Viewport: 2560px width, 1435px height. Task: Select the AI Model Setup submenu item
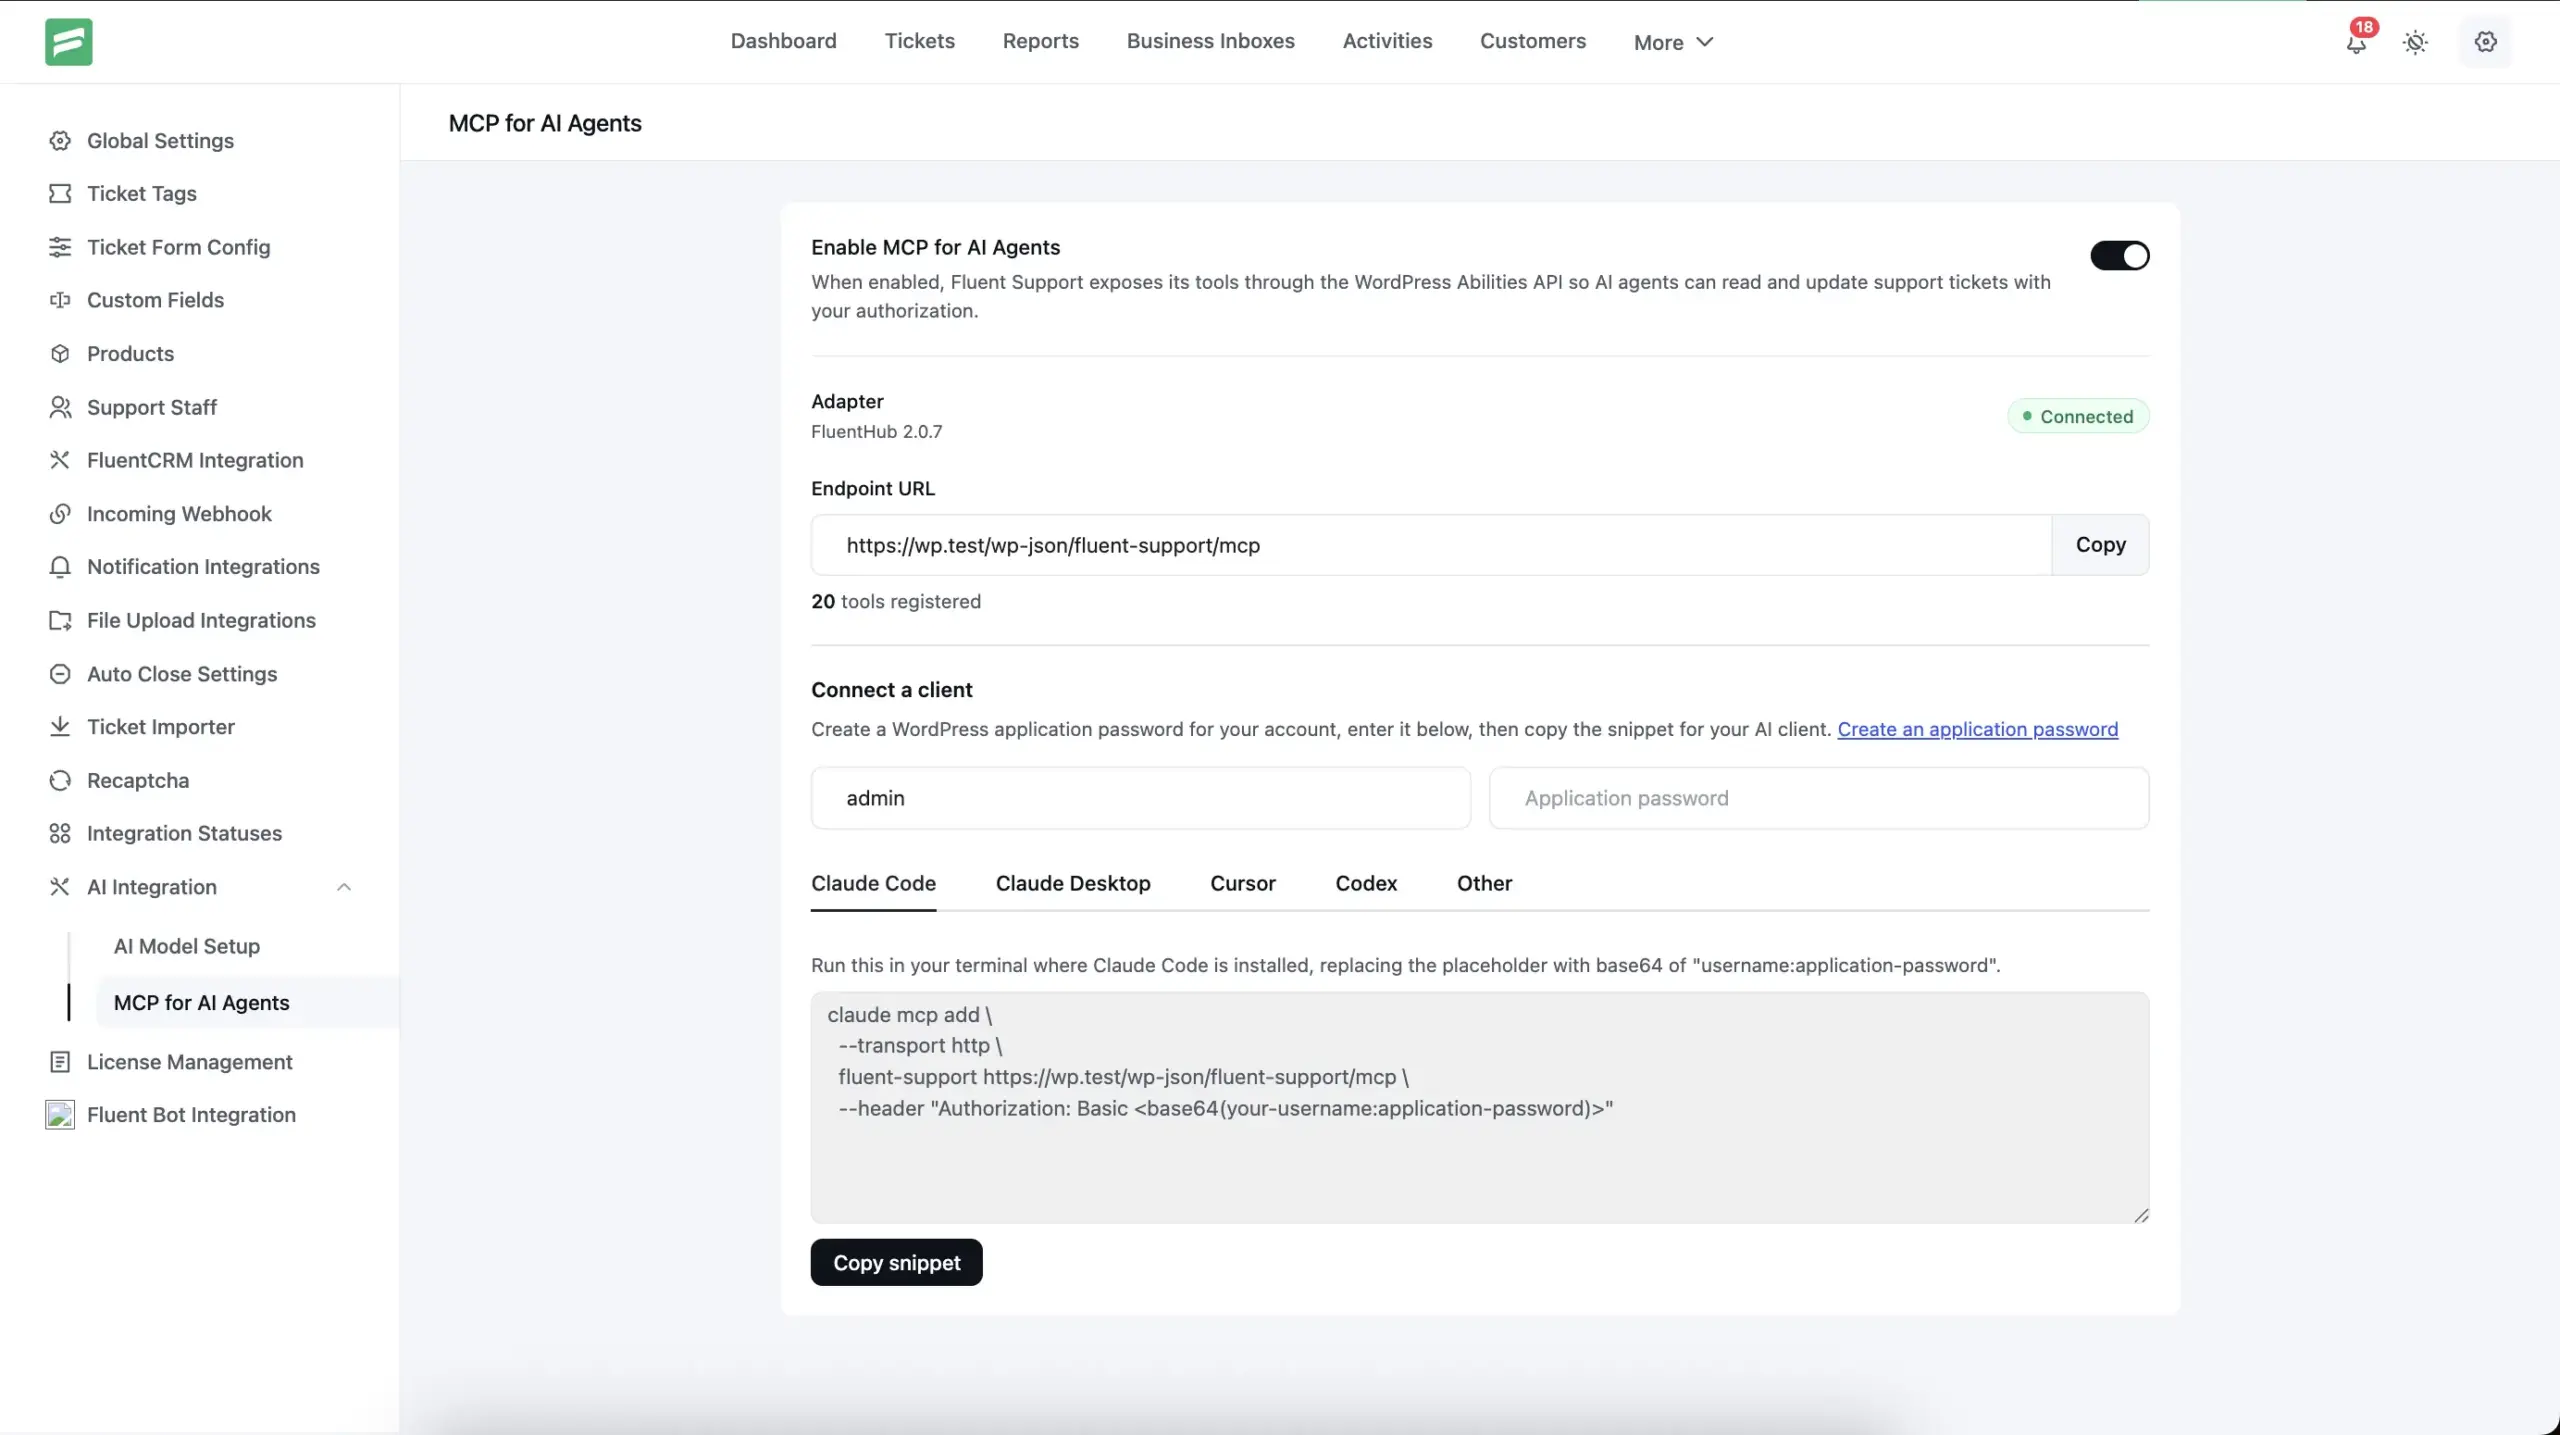[187, 946]
